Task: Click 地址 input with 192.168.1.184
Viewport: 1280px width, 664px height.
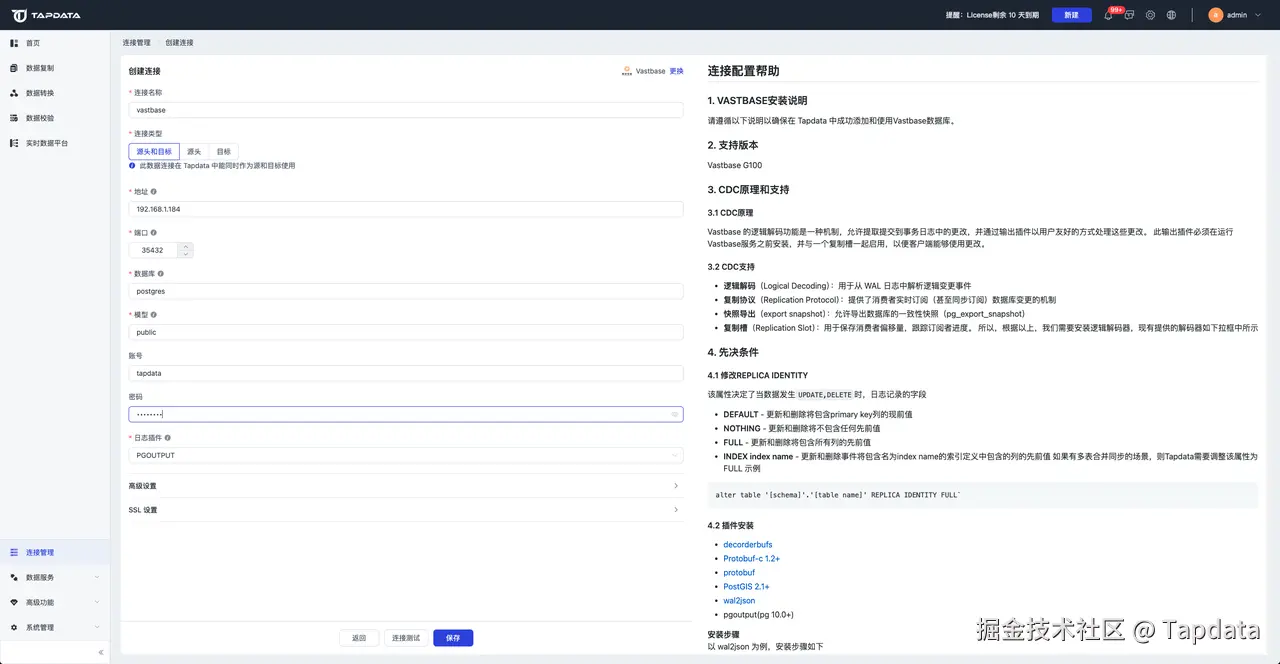Action: (406, 209)
